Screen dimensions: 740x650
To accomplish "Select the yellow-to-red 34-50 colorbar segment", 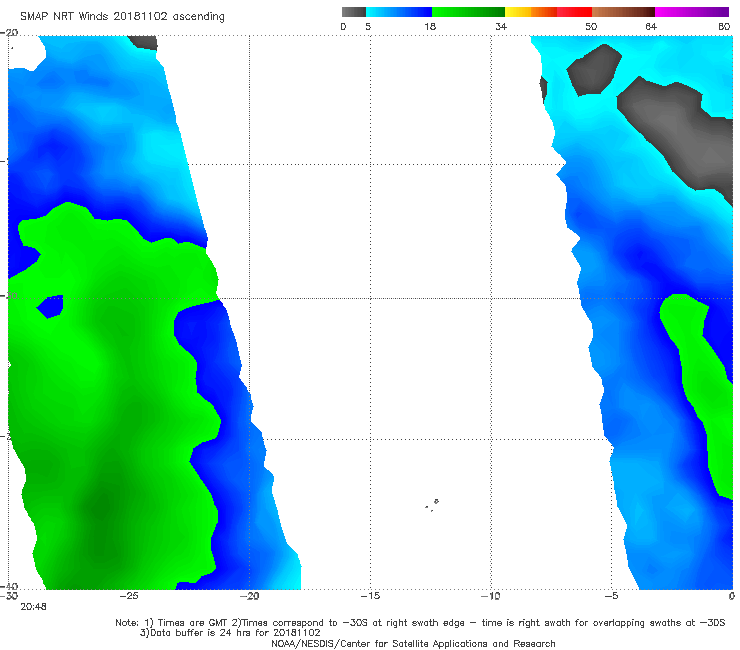I will 548,12.
